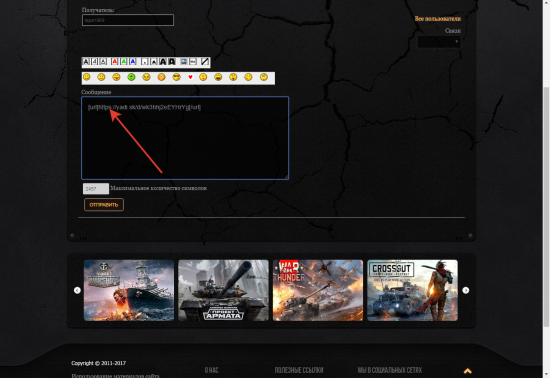Screen dimensions: 550x378
Task: Focus the message (Сообщение) text area
Action: click(x=185, y=138)
